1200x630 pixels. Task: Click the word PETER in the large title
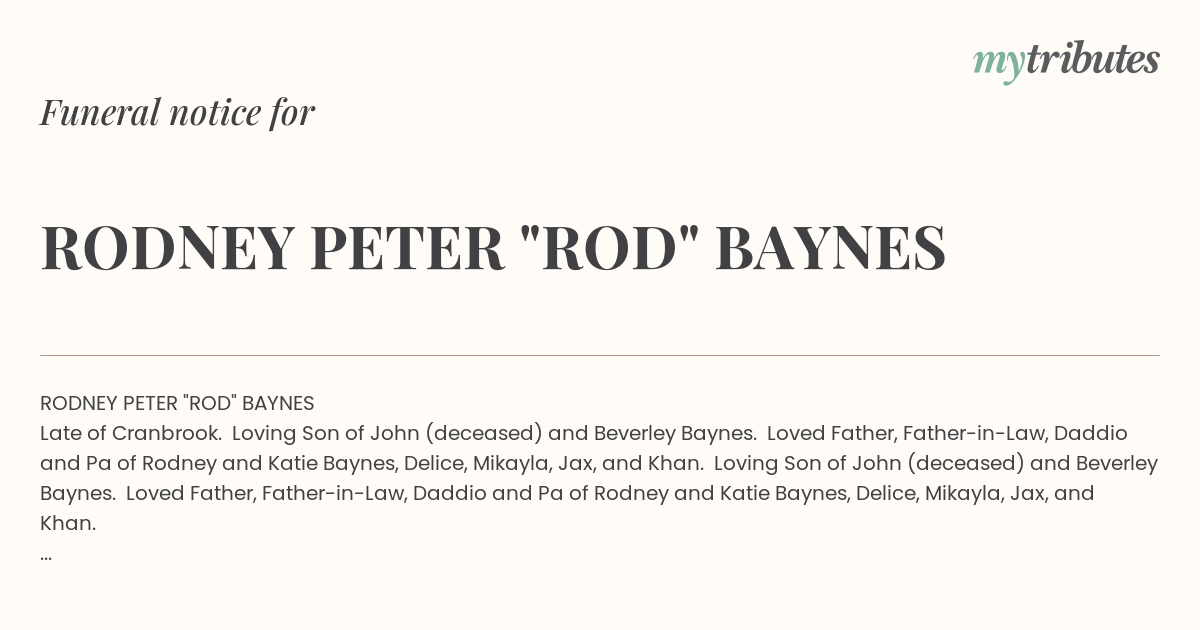(x=408, y=248)
